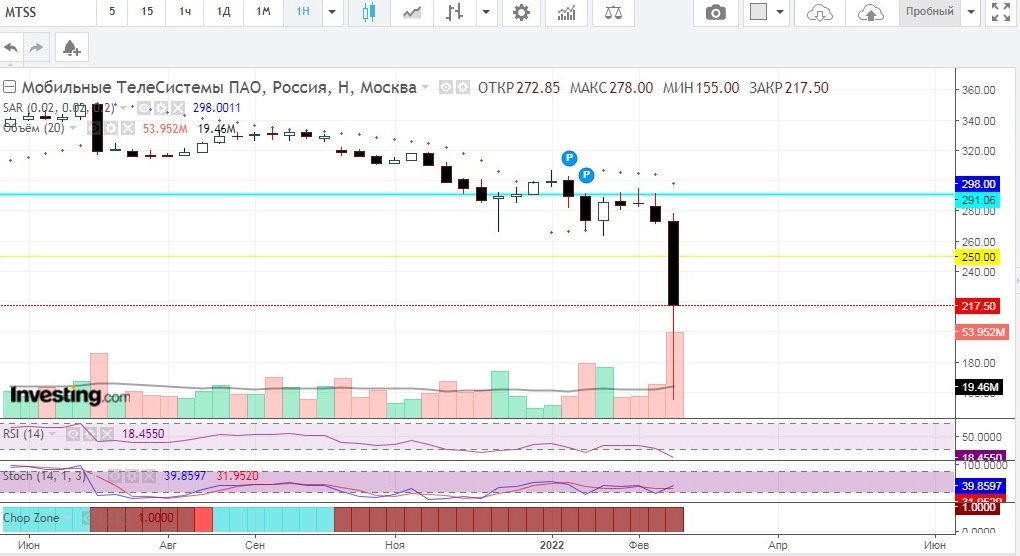The image size is (1020, 556).
Task: Open Объём indicator settings gear
Action: click(x=112, y=128)
